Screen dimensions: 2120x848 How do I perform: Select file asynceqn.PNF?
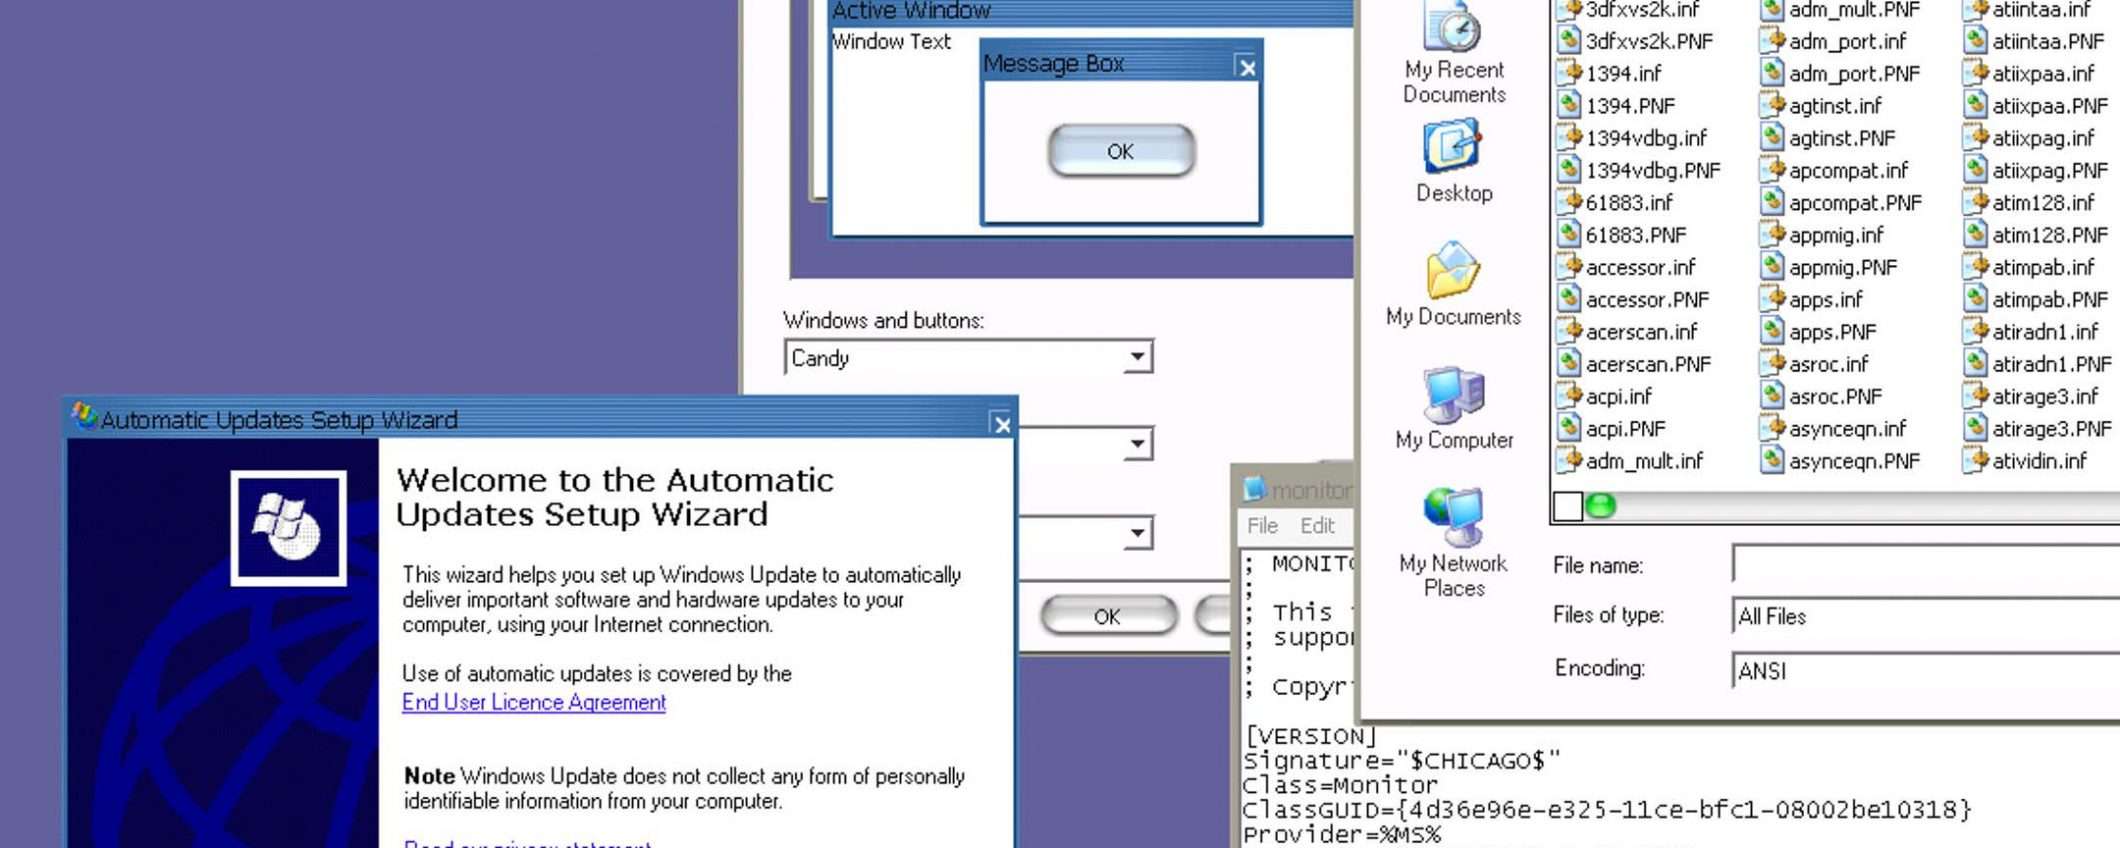pyautogui.click(x=1854, y=460)
